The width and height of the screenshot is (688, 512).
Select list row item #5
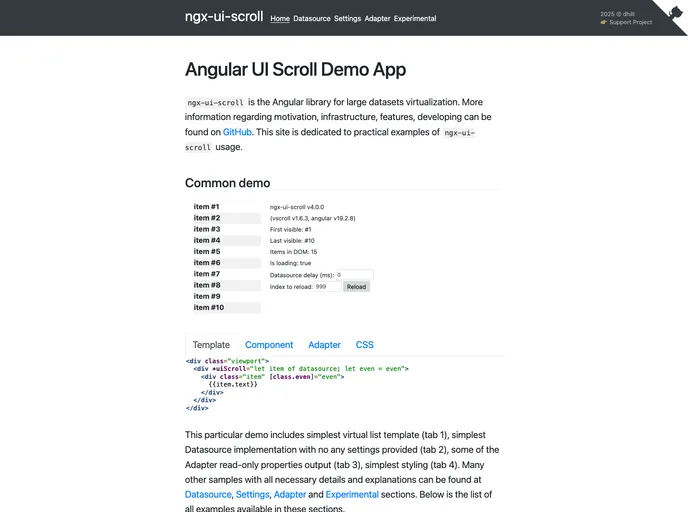tap(227, 251)
